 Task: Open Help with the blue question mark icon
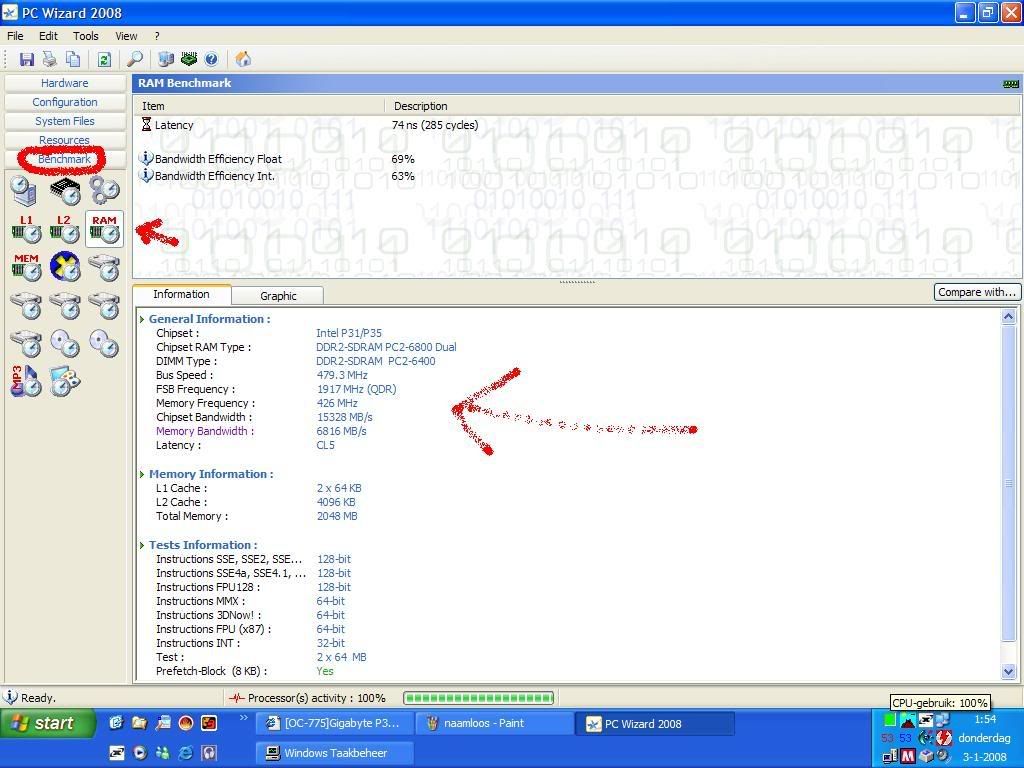(x=211, y=59)
